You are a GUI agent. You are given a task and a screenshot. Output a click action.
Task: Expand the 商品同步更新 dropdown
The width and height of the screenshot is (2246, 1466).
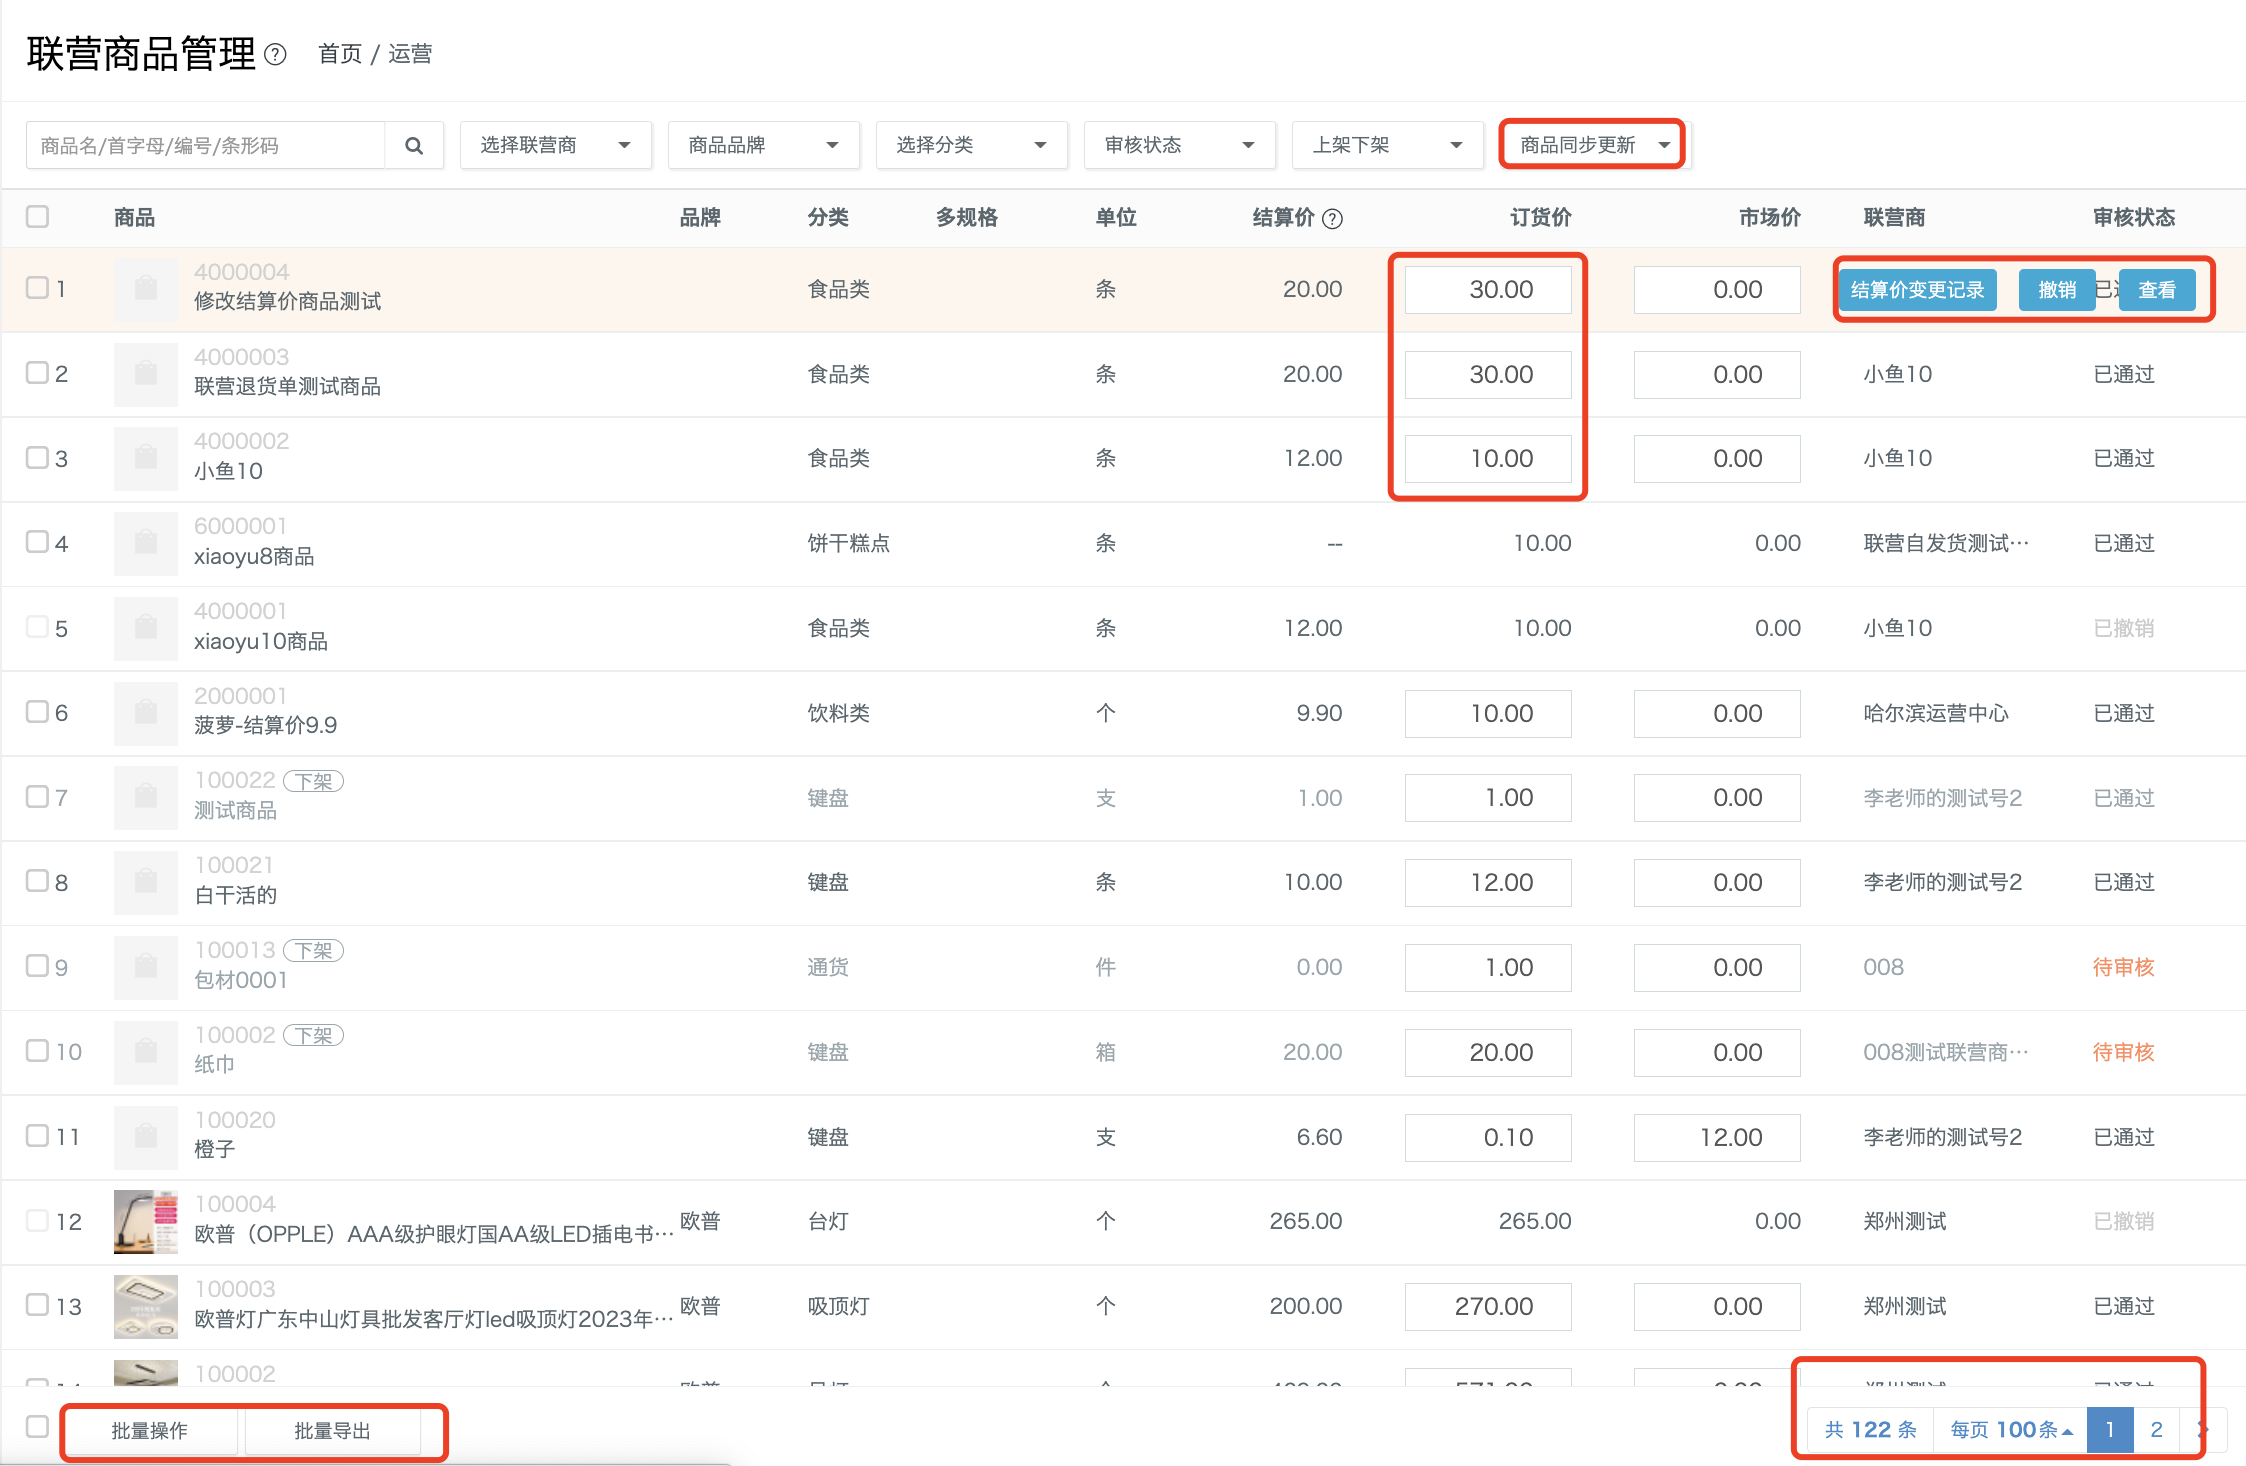[x=1594, y=146]
